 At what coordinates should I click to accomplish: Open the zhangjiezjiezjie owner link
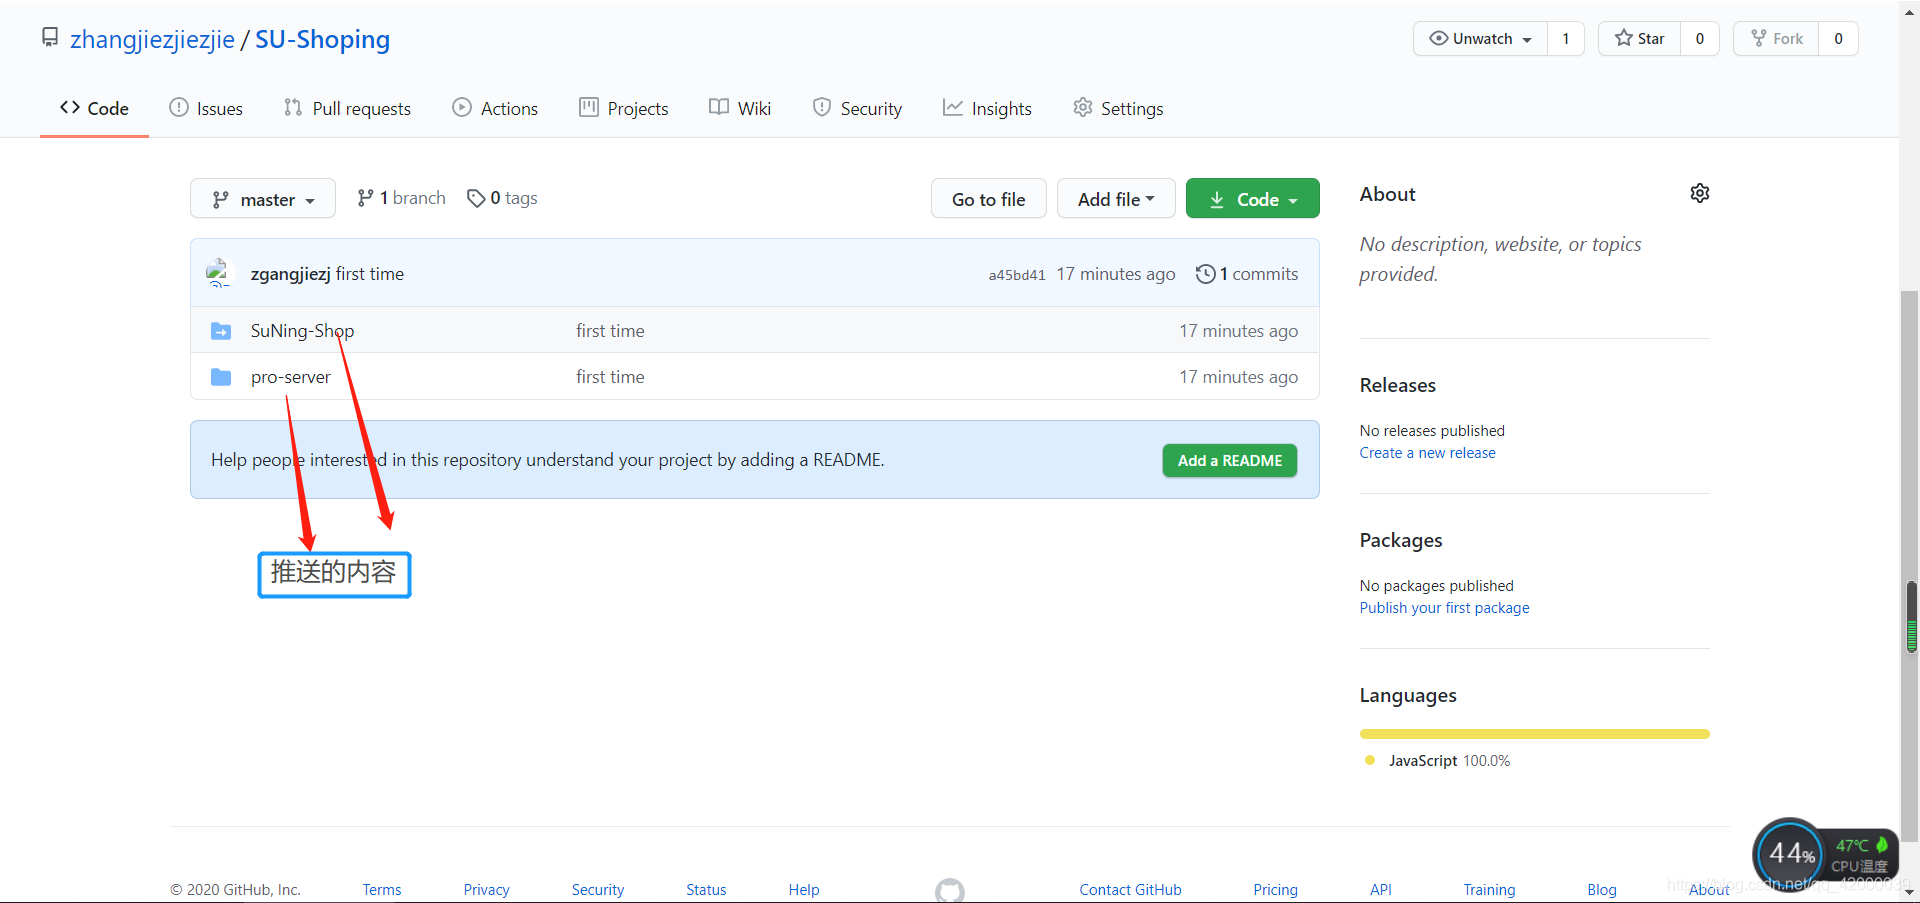point(152,39)
